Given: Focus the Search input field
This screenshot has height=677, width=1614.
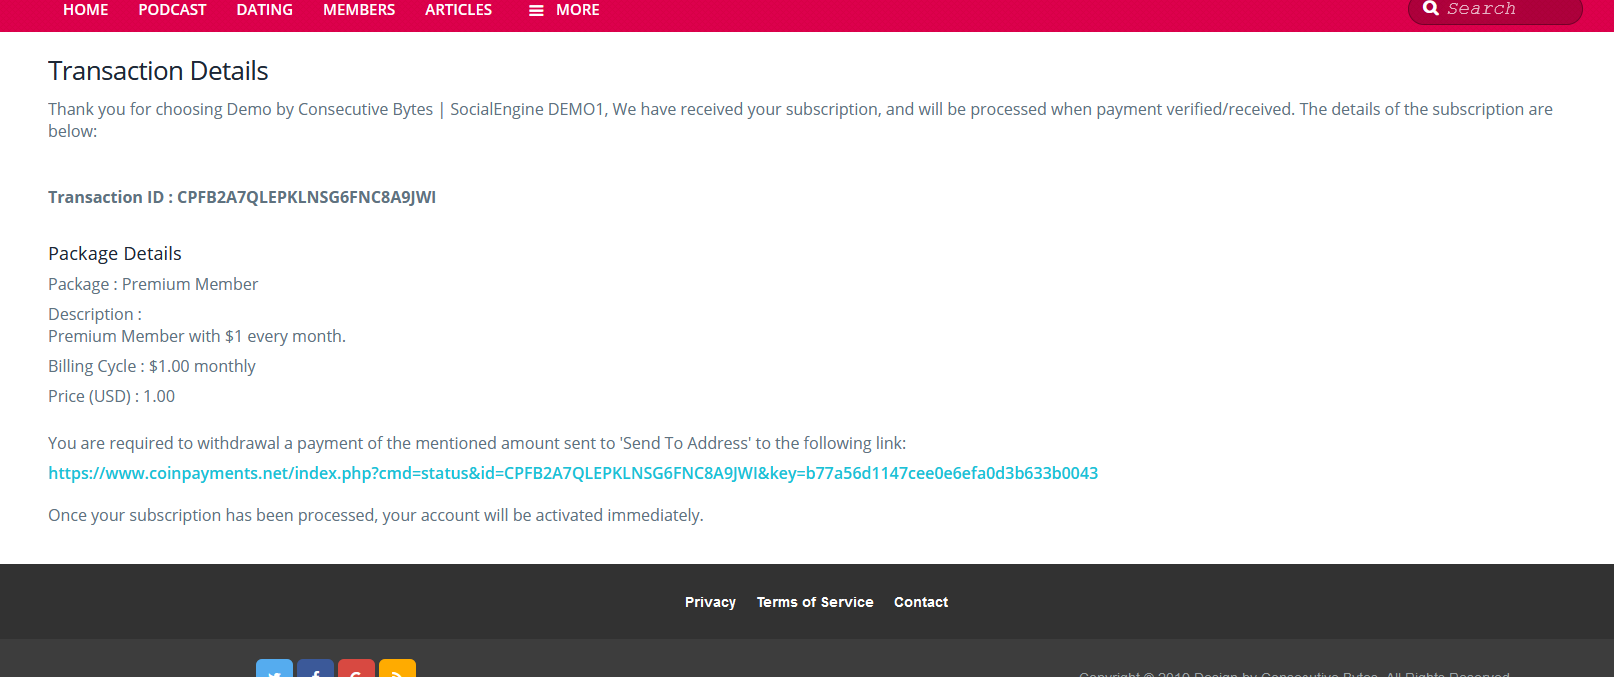Looking at the screenshot, I should [1508, 9].
